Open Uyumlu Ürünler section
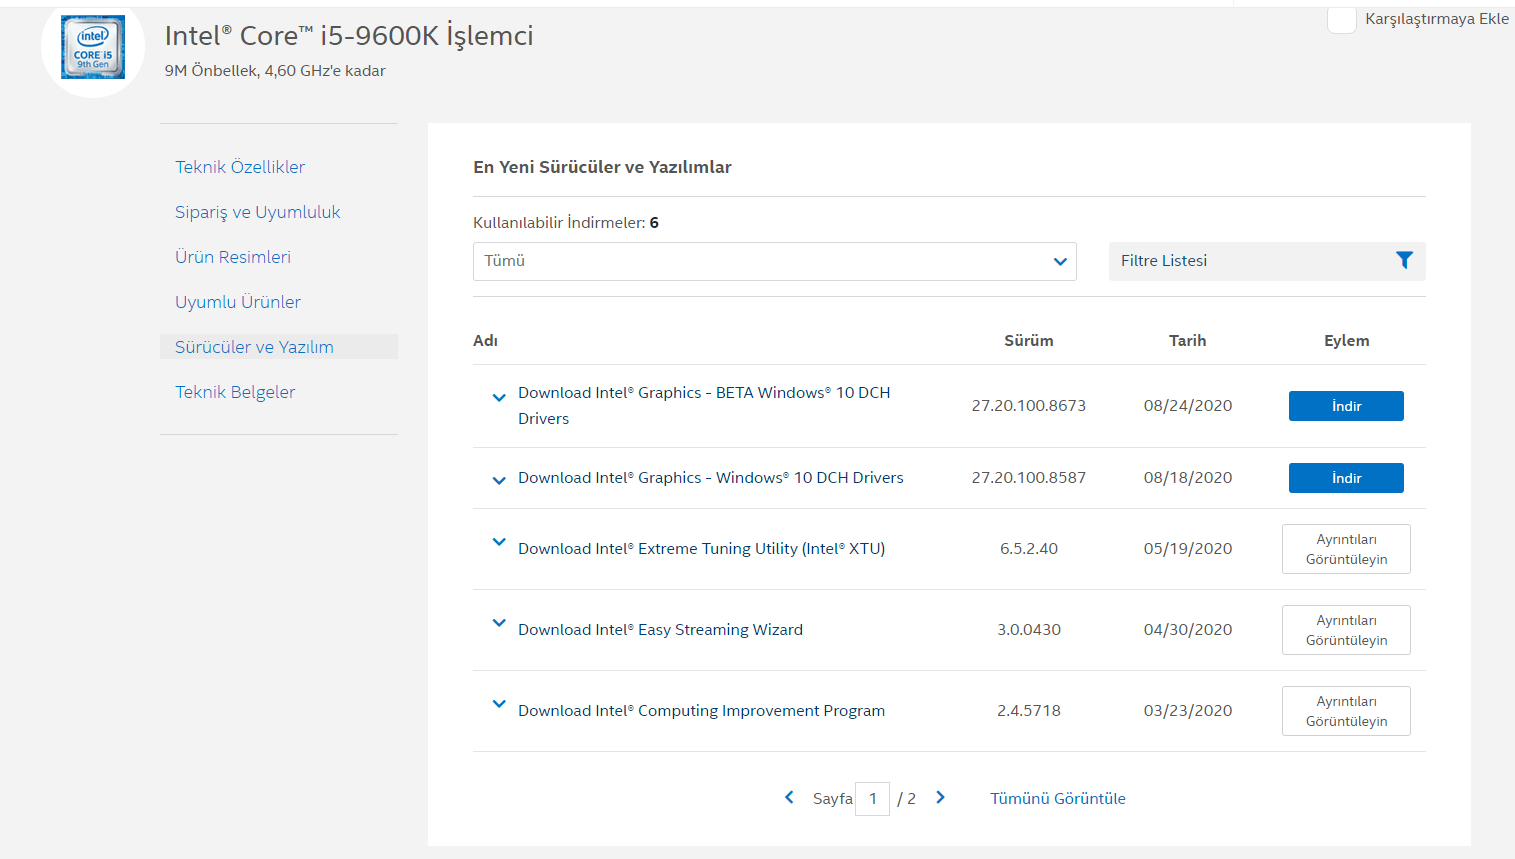This screenshot has width=1515, height=859. coord(238,302)
